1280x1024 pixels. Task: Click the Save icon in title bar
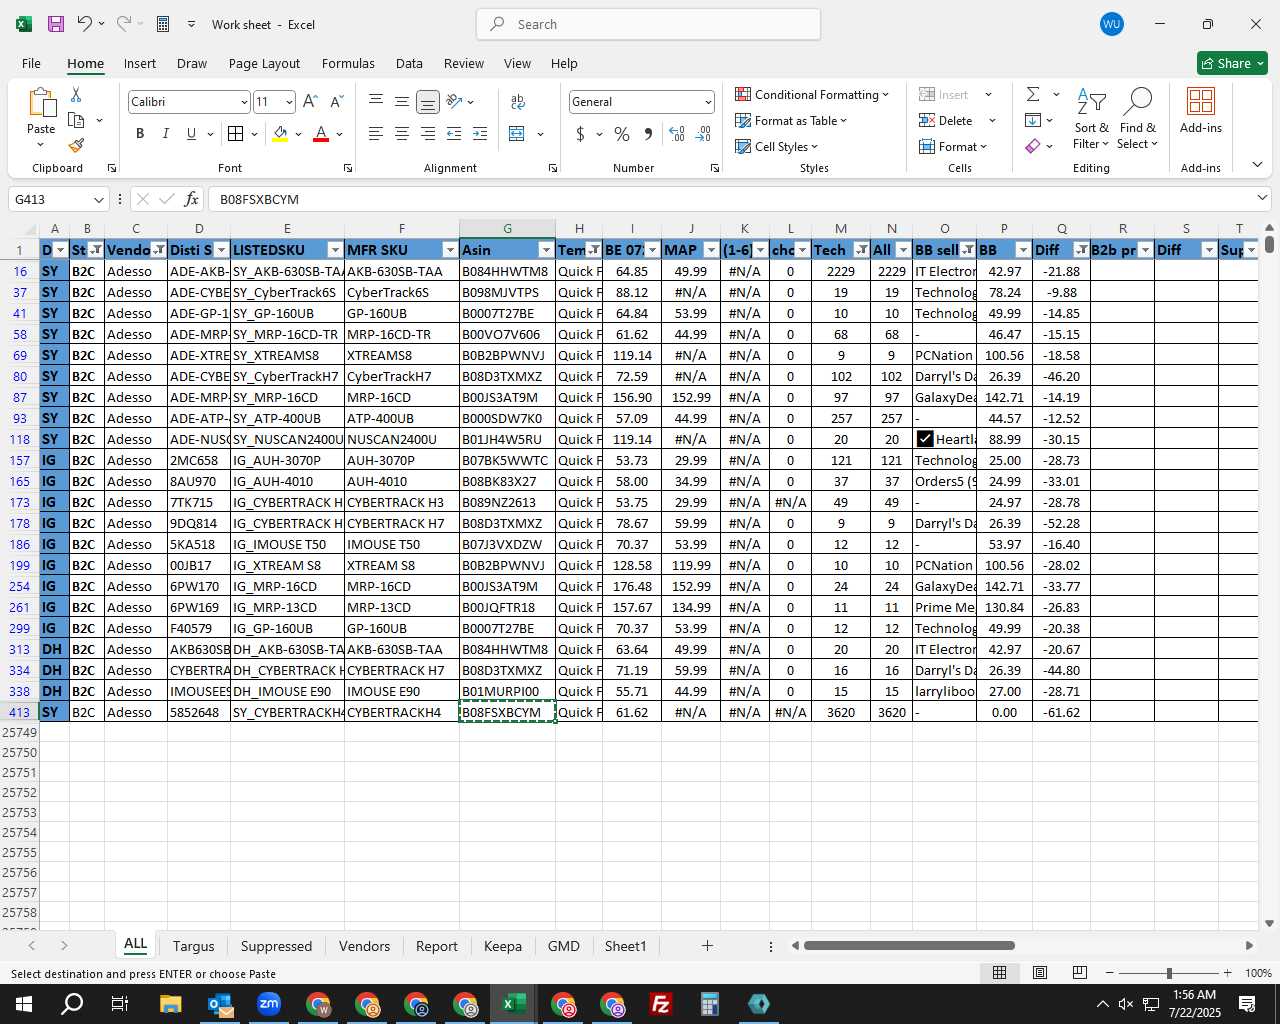coord(56,24)
